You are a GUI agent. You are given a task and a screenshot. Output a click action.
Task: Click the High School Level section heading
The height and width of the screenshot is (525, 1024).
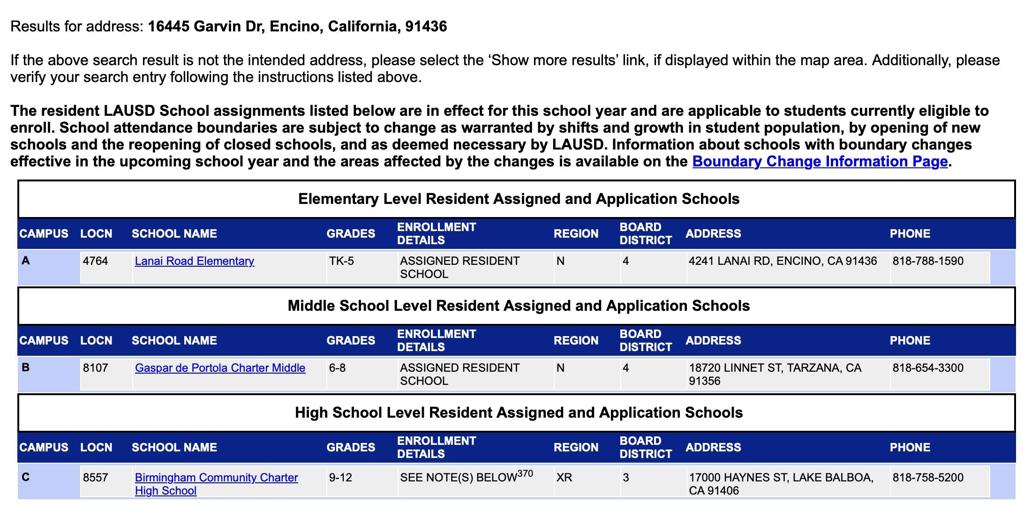(518, 413)
